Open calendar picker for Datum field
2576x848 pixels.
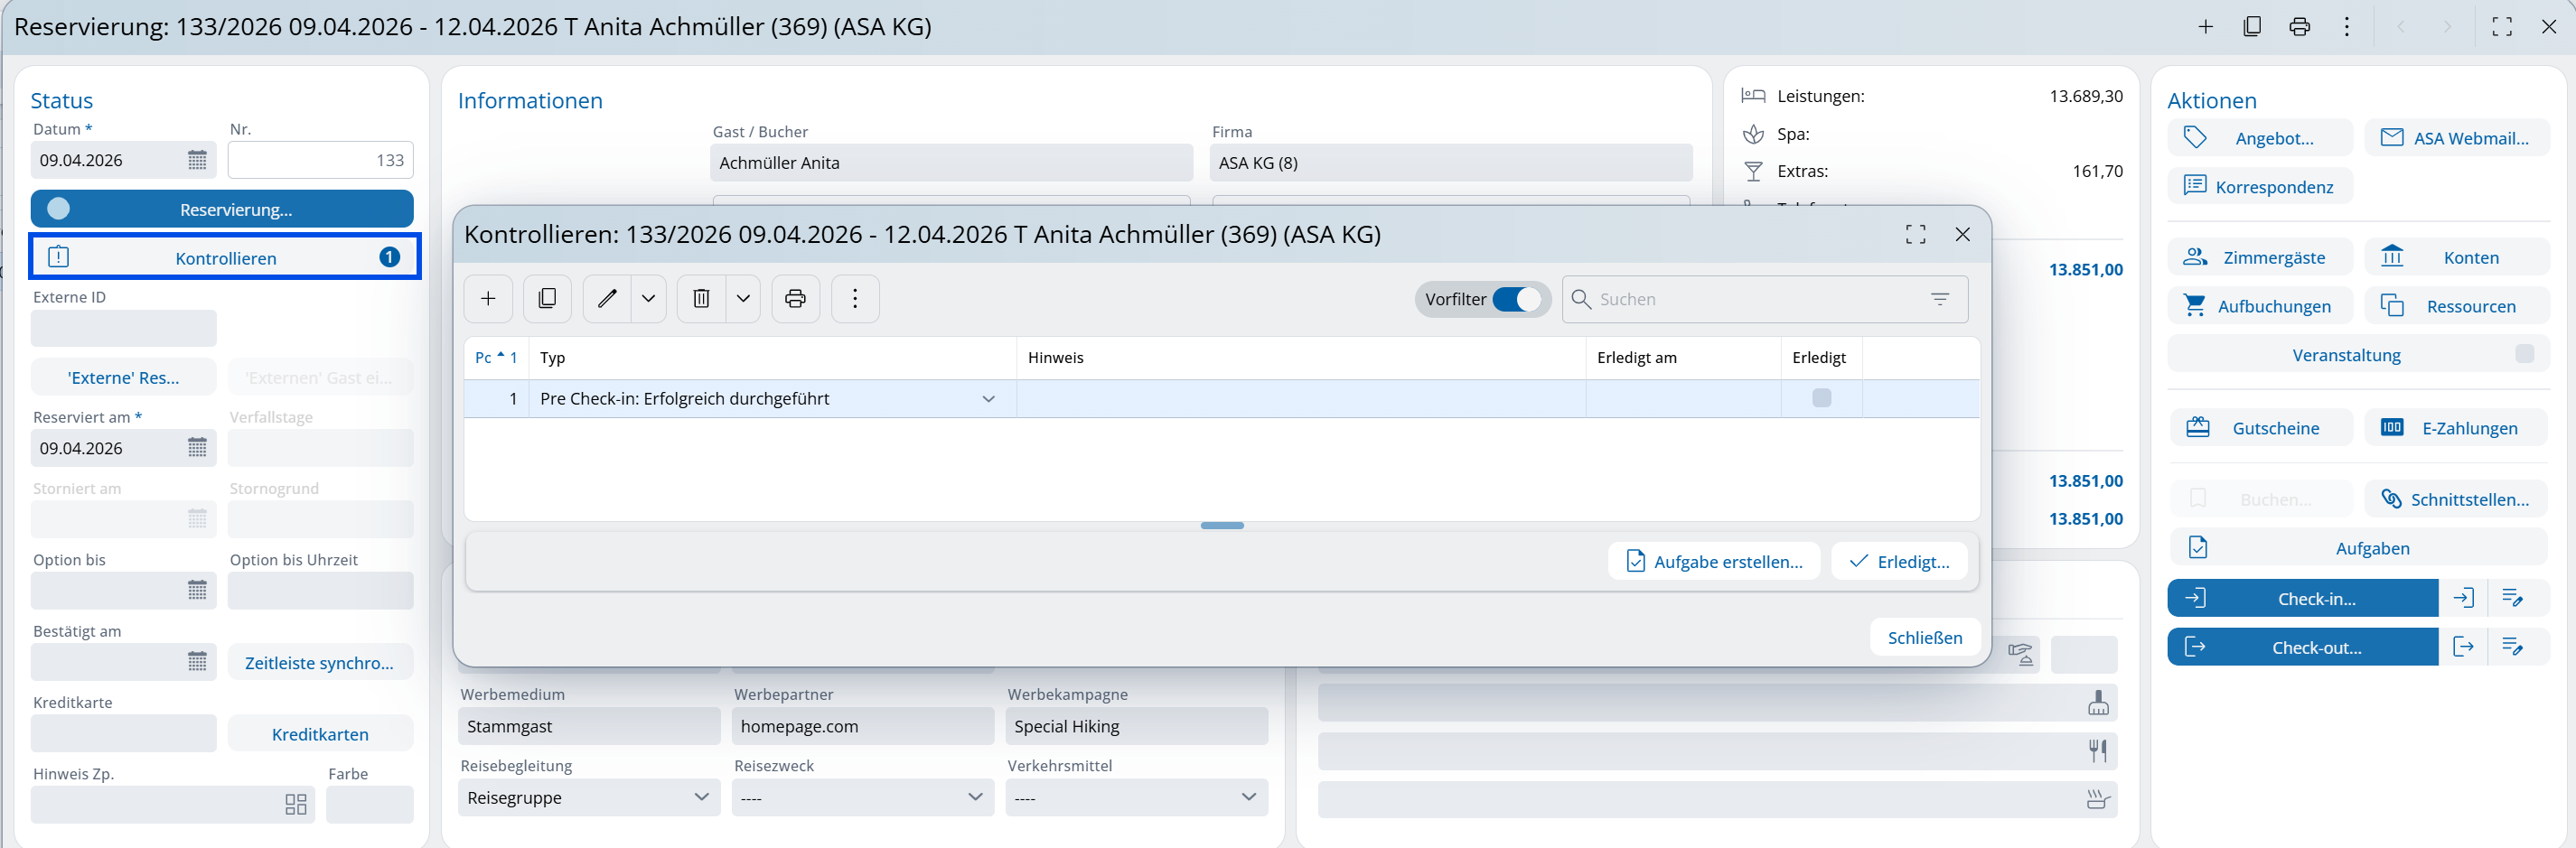[197, 160]
